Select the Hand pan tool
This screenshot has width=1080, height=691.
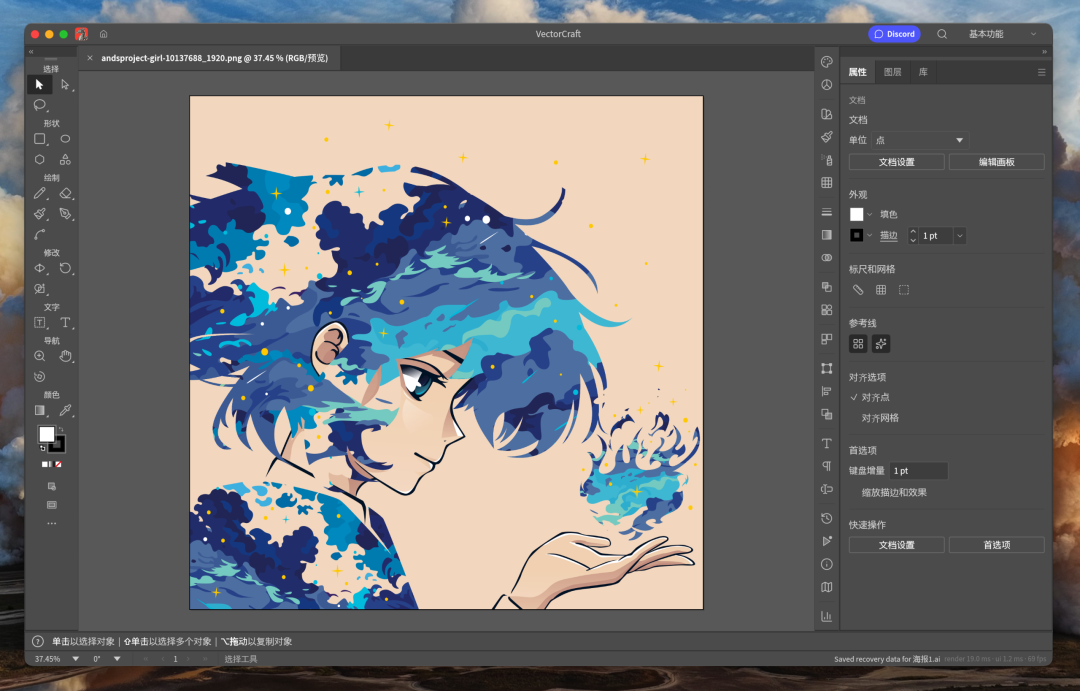coord(65,356)
